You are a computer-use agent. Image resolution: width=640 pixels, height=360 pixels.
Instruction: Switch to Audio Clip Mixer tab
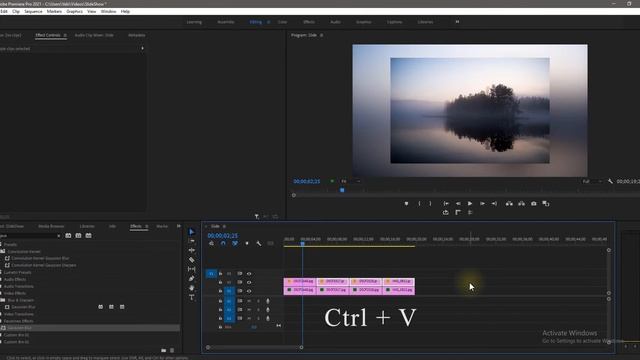94,36
